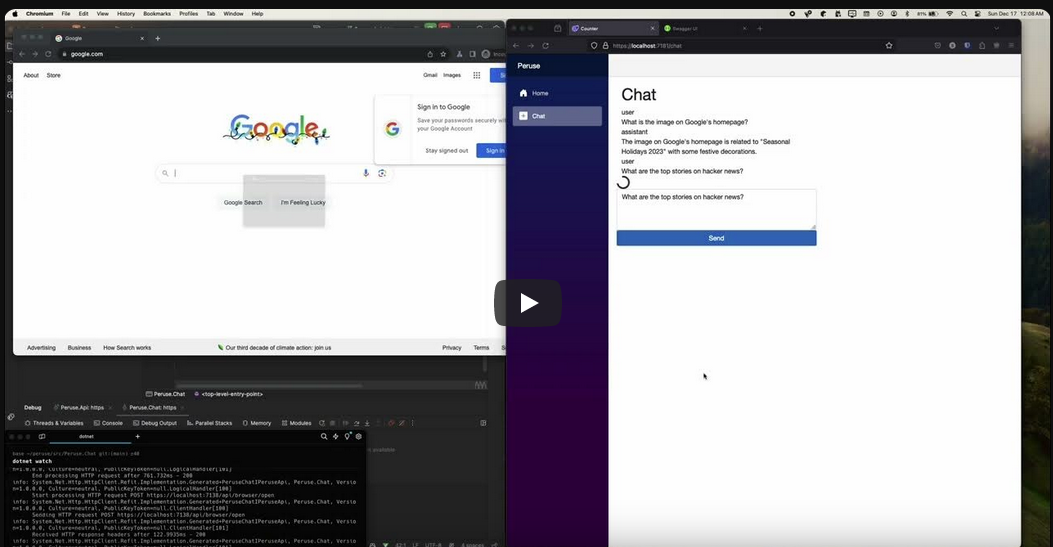Open the About link on Google
Screen dimensions: 1053x547
click(x=31, y=75)
